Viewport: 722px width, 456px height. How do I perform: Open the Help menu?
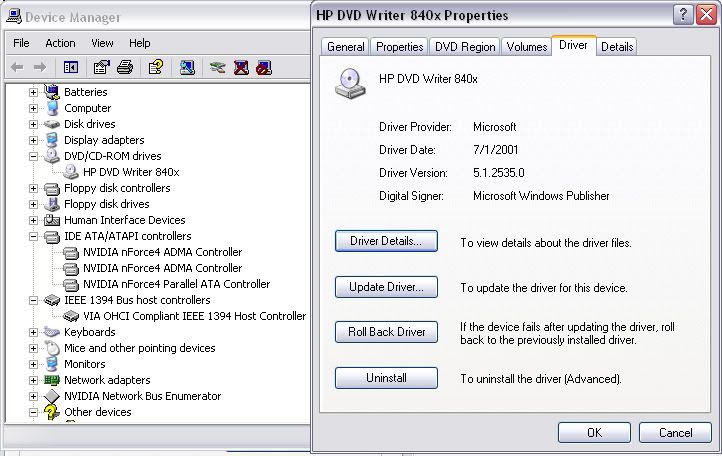coord(140,43)
